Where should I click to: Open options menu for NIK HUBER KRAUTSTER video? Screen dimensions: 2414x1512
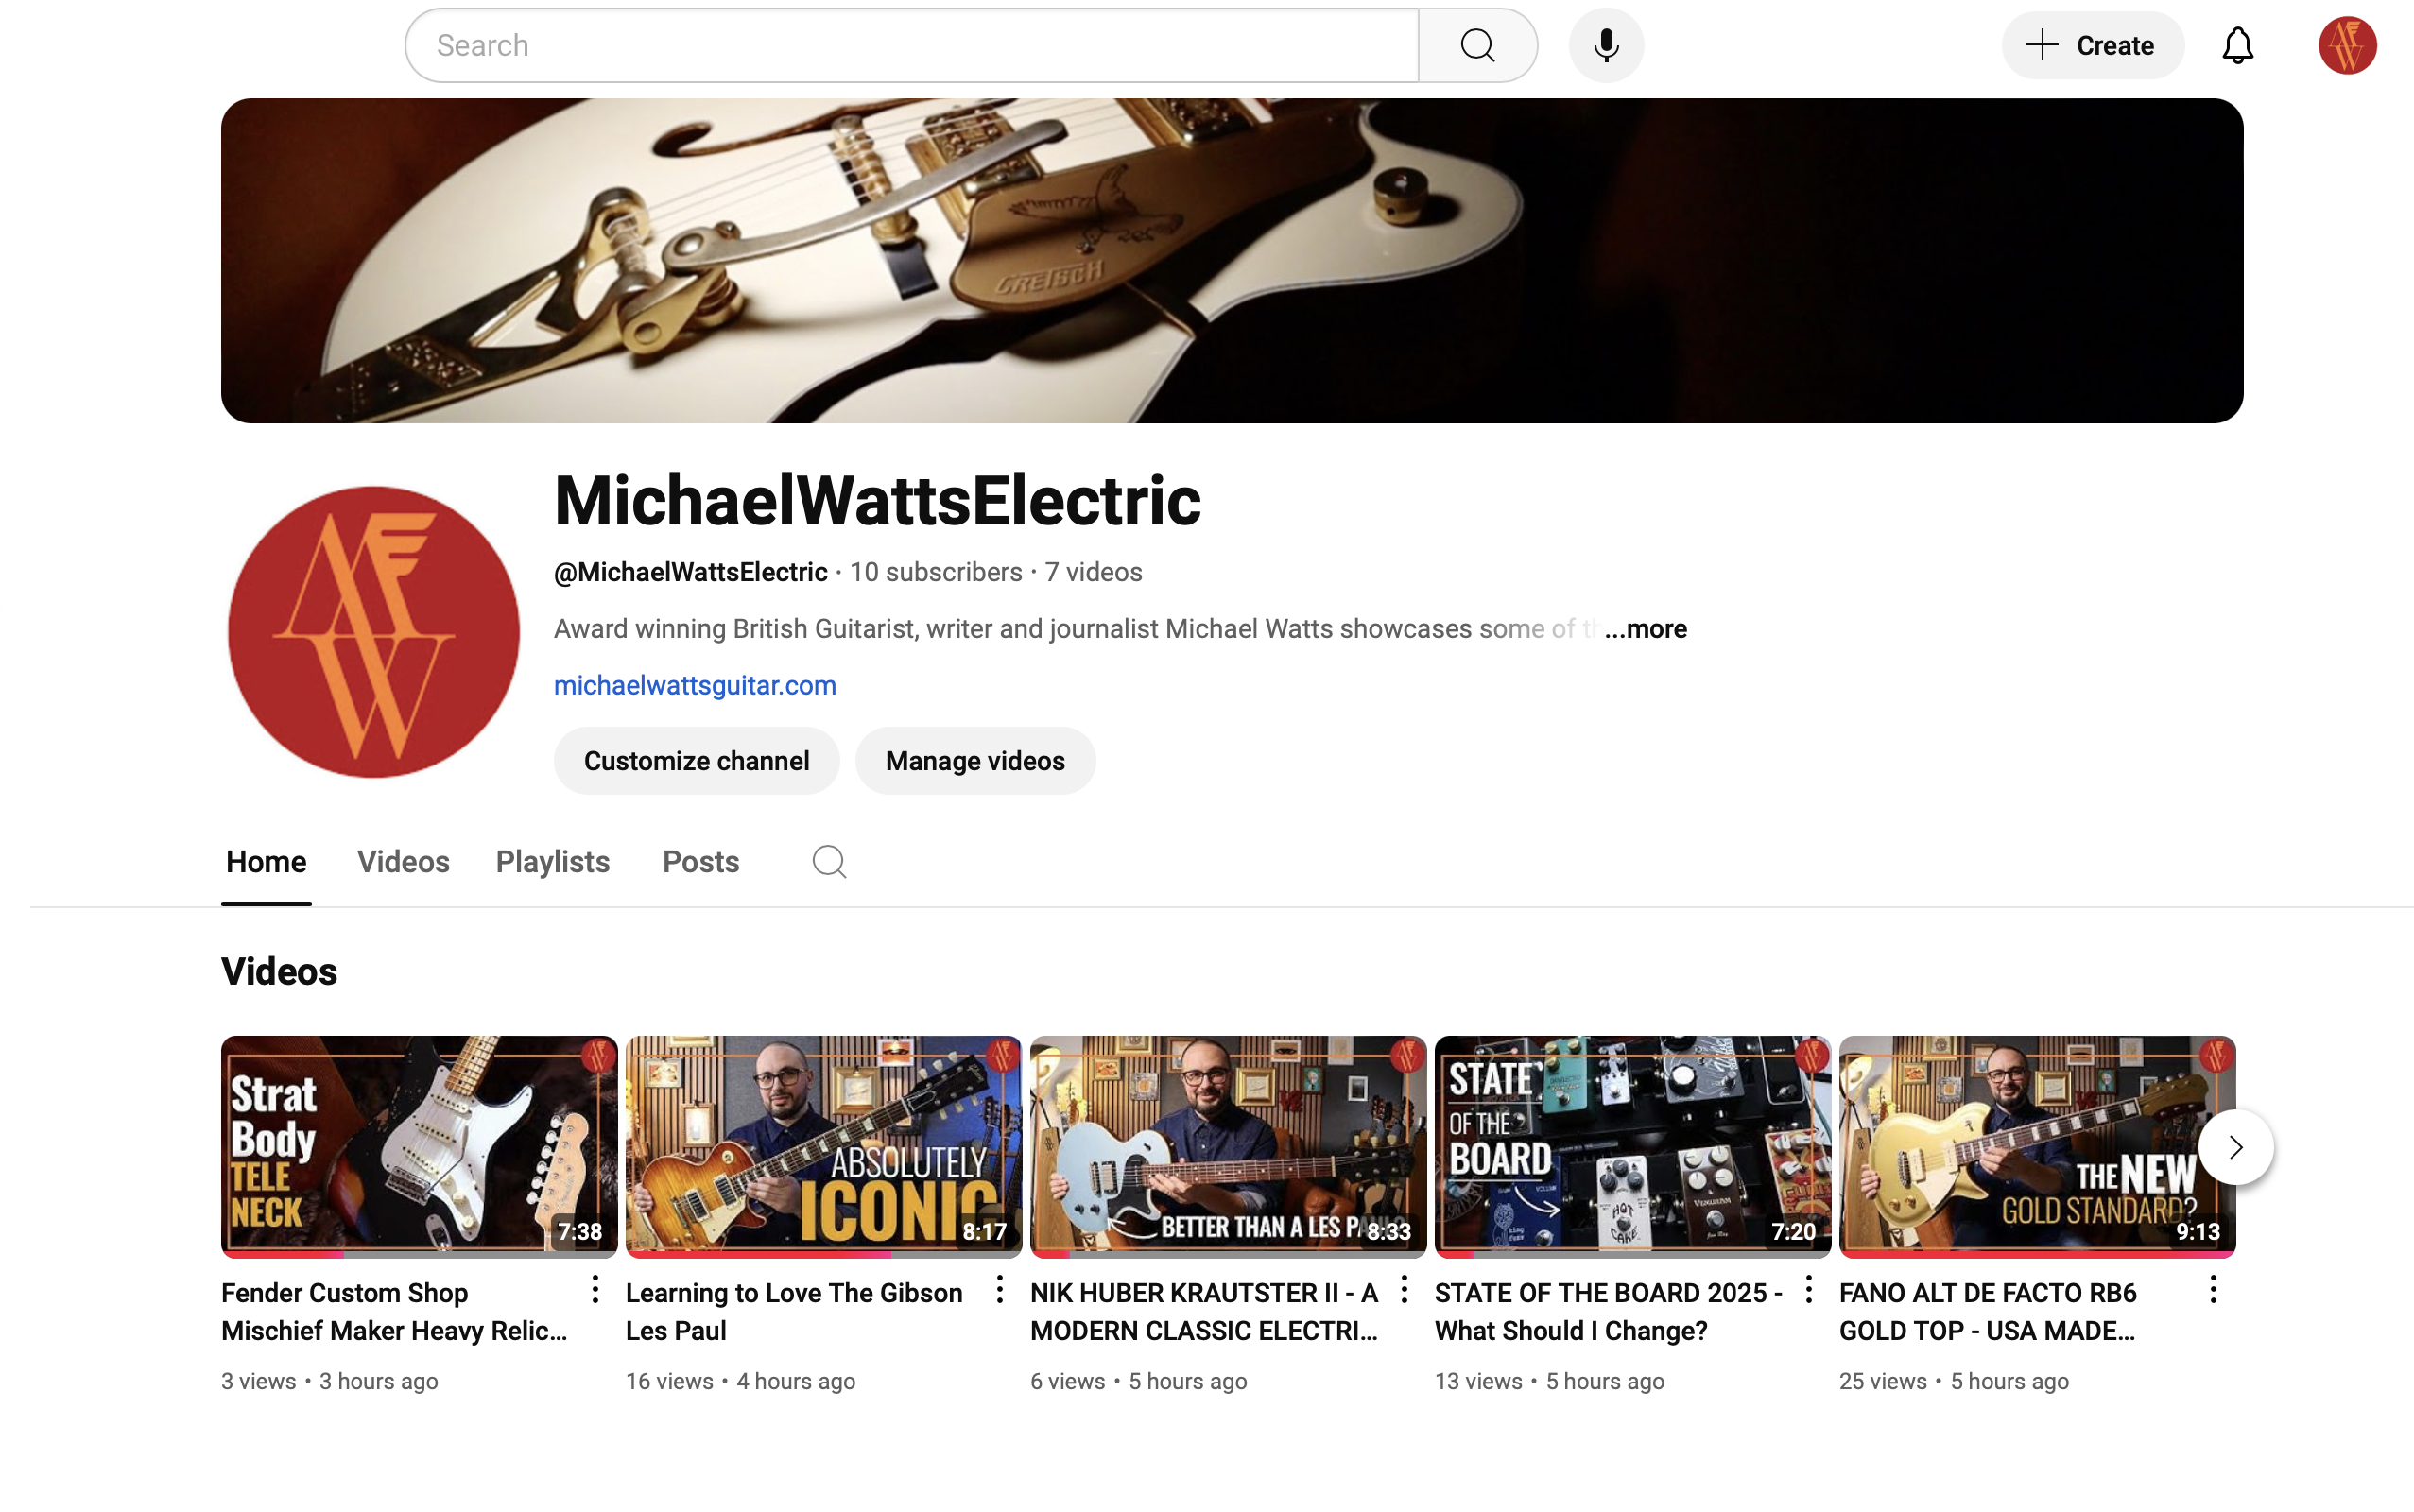click(x=1404, y=1289)
